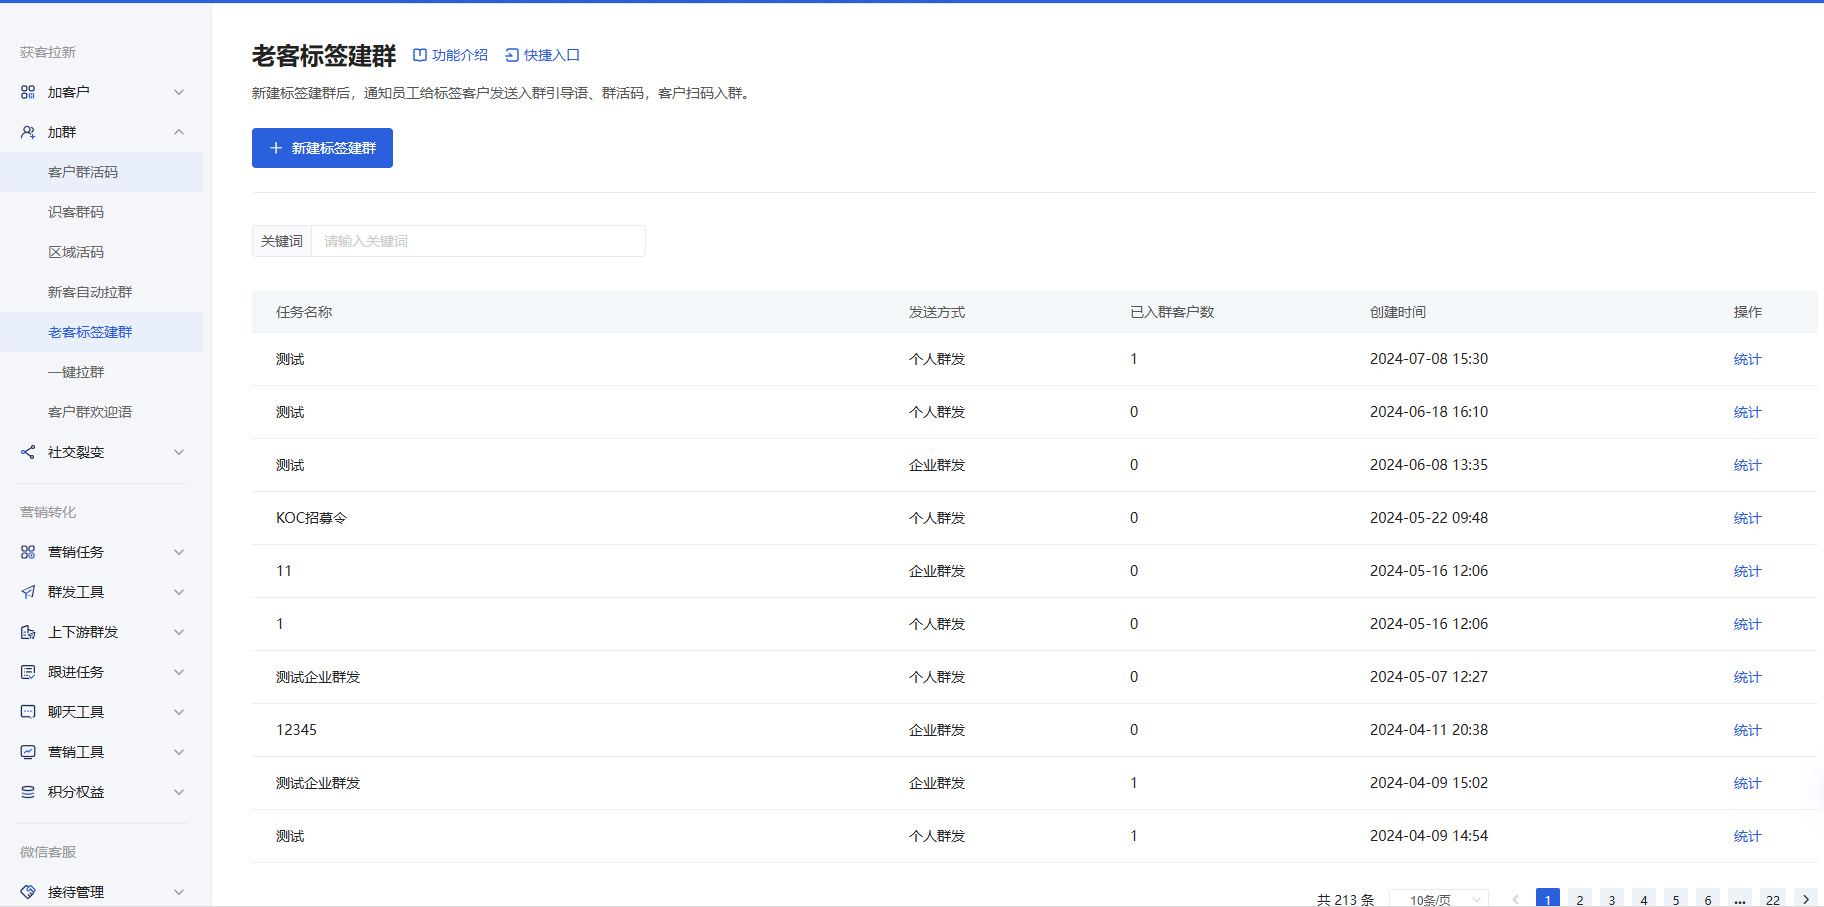Open the 10条/页 page size dropdown
The image size is (1824, 907).
(1439, 899)
